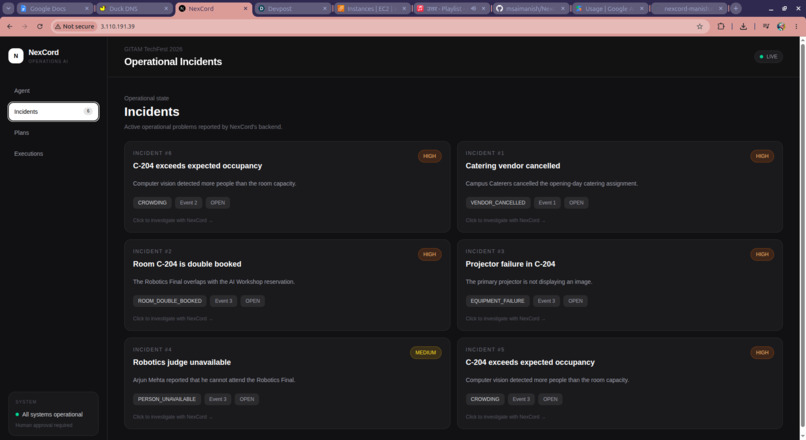Go back with the browser back arrow
The image size is (806, 440).
10,26
